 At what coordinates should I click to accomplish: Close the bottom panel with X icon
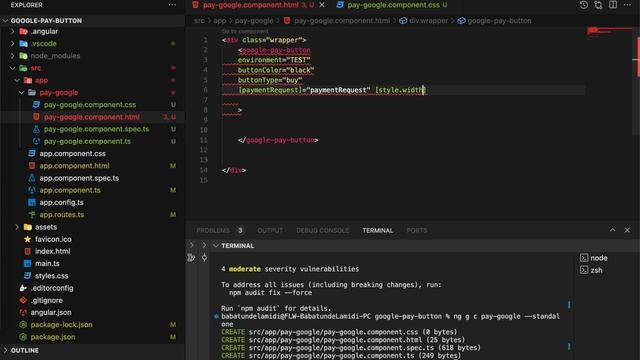[627, 230]
